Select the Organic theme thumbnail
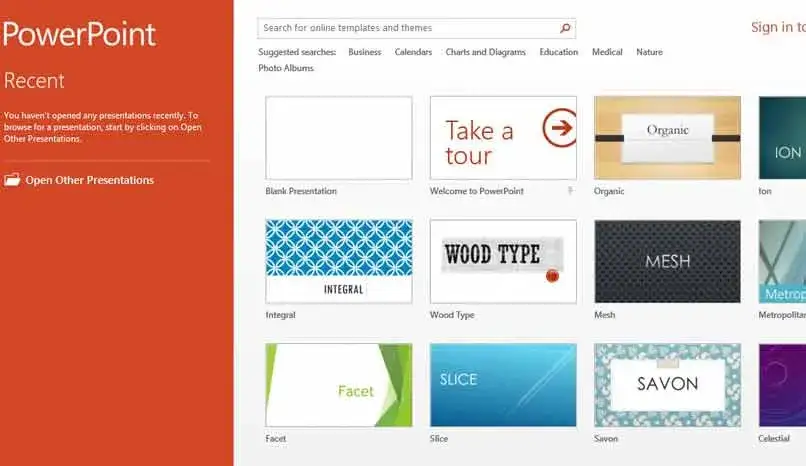 [667, 138]
